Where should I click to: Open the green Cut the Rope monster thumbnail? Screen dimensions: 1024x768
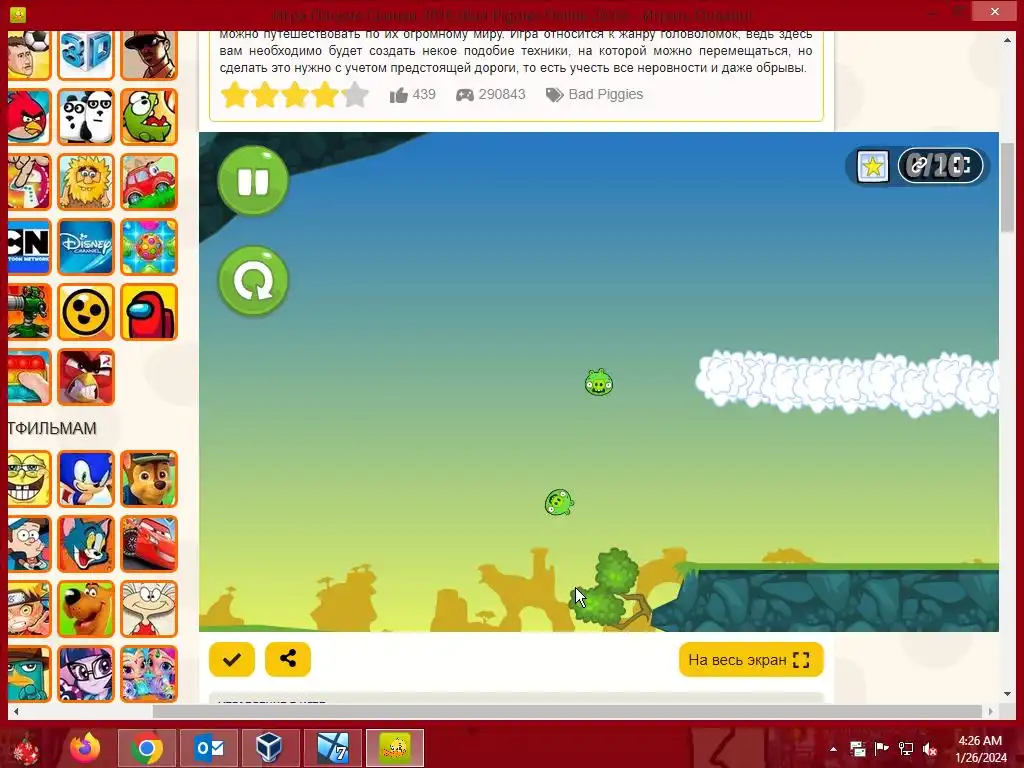(x=149, y=117)
